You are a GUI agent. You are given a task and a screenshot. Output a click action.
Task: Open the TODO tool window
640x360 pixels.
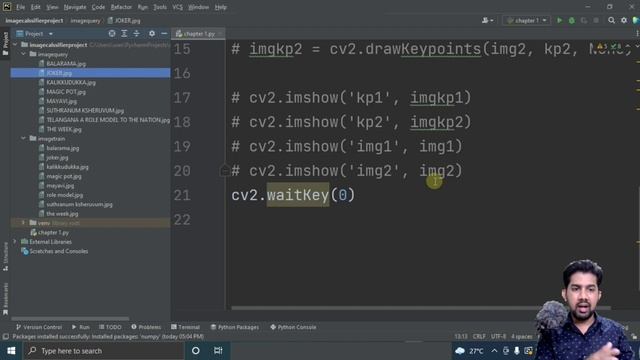110,327
